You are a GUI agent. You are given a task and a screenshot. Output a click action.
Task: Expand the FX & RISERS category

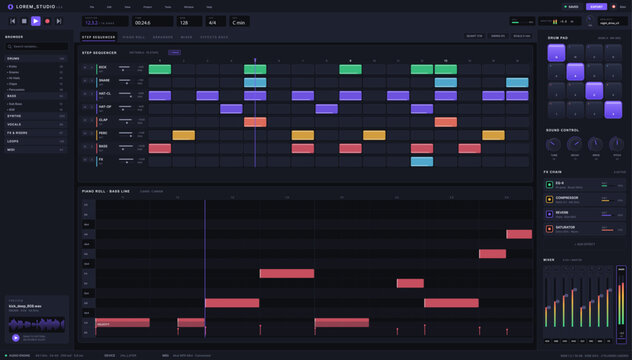(36, 133)
